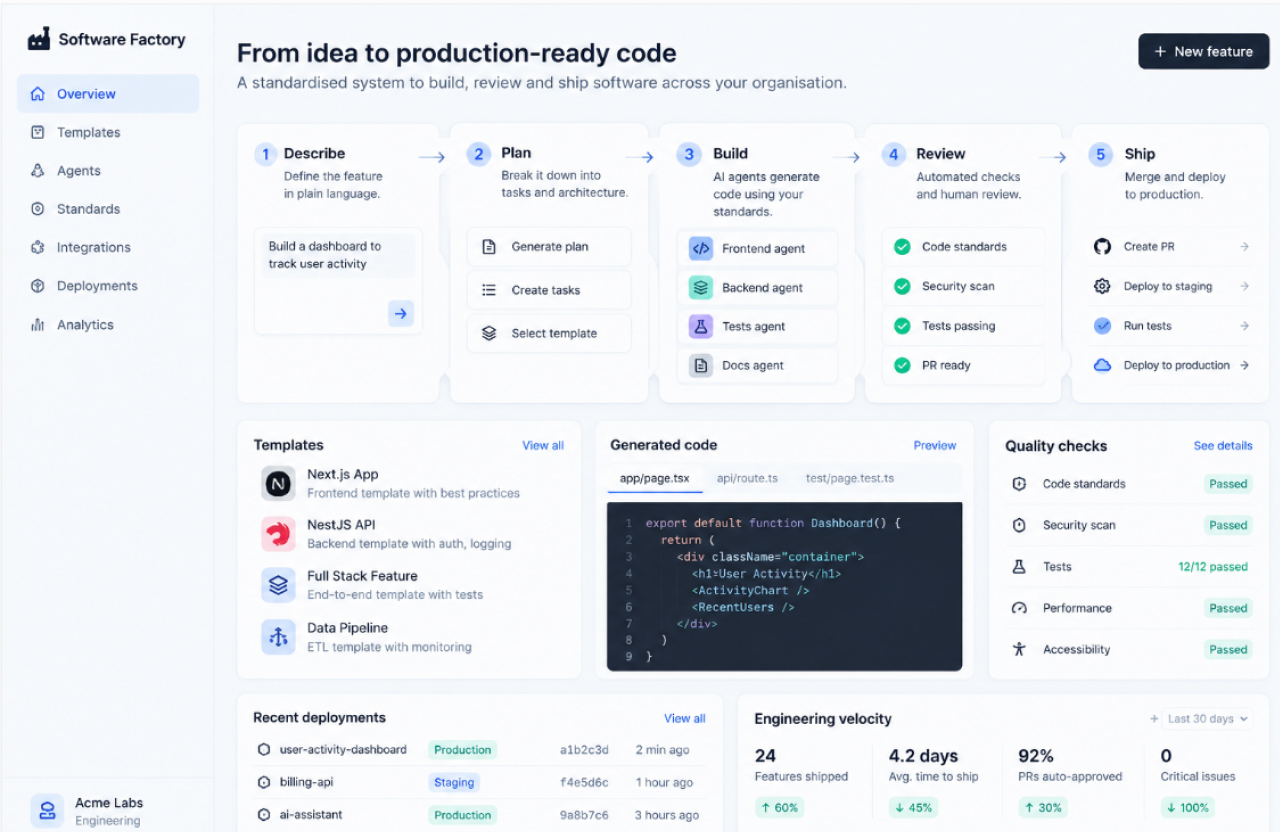Click the Staging badge for billing-api
The height and width of the screenshot is (832, 1280).
point(454,782)
